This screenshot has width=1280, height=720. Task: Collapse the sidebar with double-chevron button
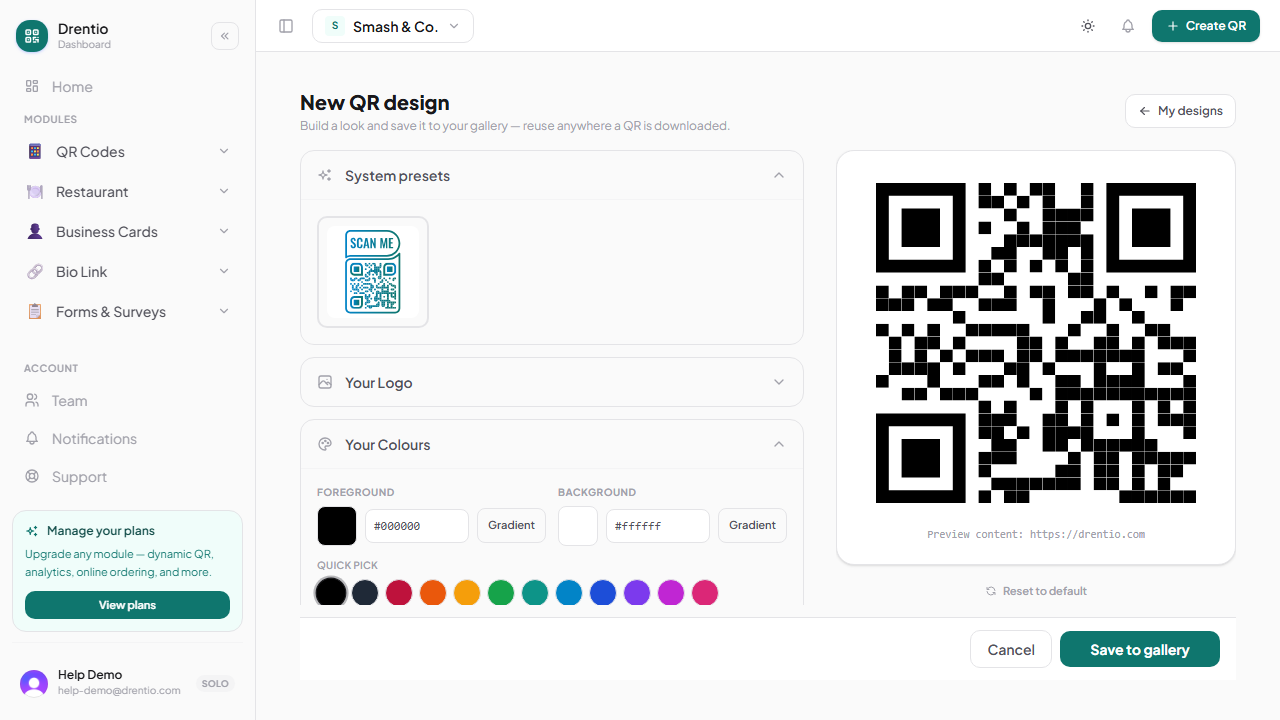coord(225,36)
